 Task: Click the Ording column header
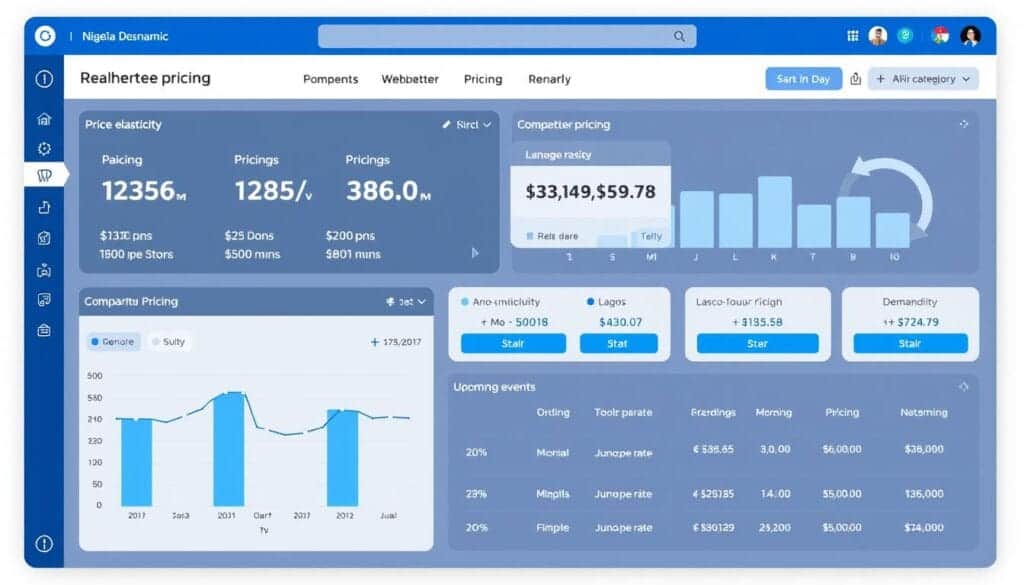(x=553, y=412)
